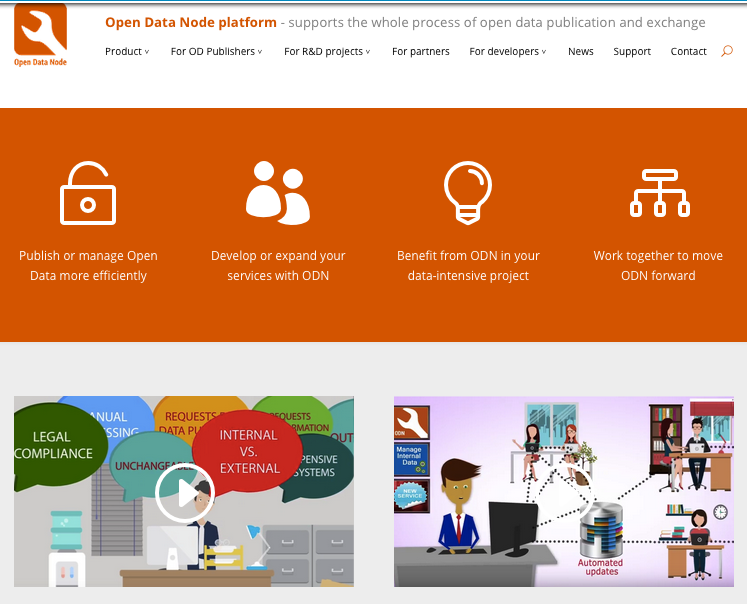
Task: Open the Support page
Action: (x=632, y=51)
